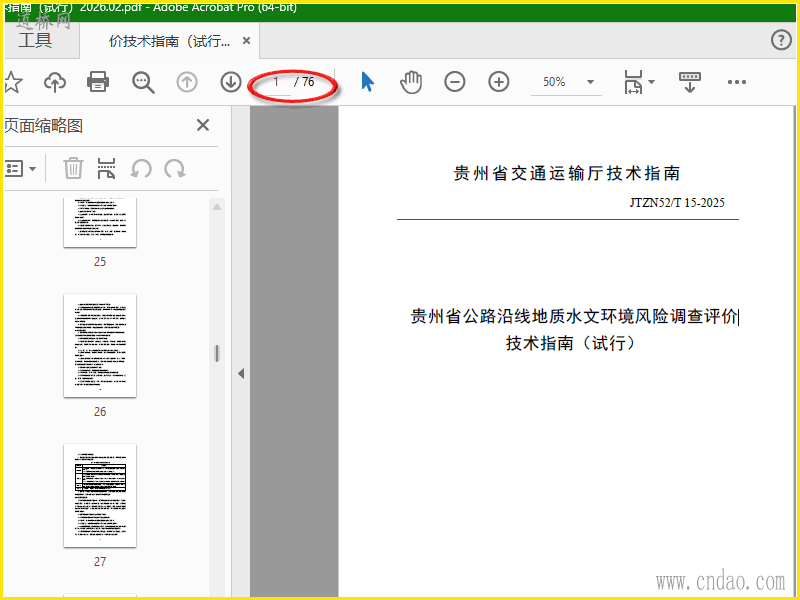Click the thumbnail panel scrollbar handle
This screenshot has height=600, width=800.
pyautogui.click(x=217, y=354)
